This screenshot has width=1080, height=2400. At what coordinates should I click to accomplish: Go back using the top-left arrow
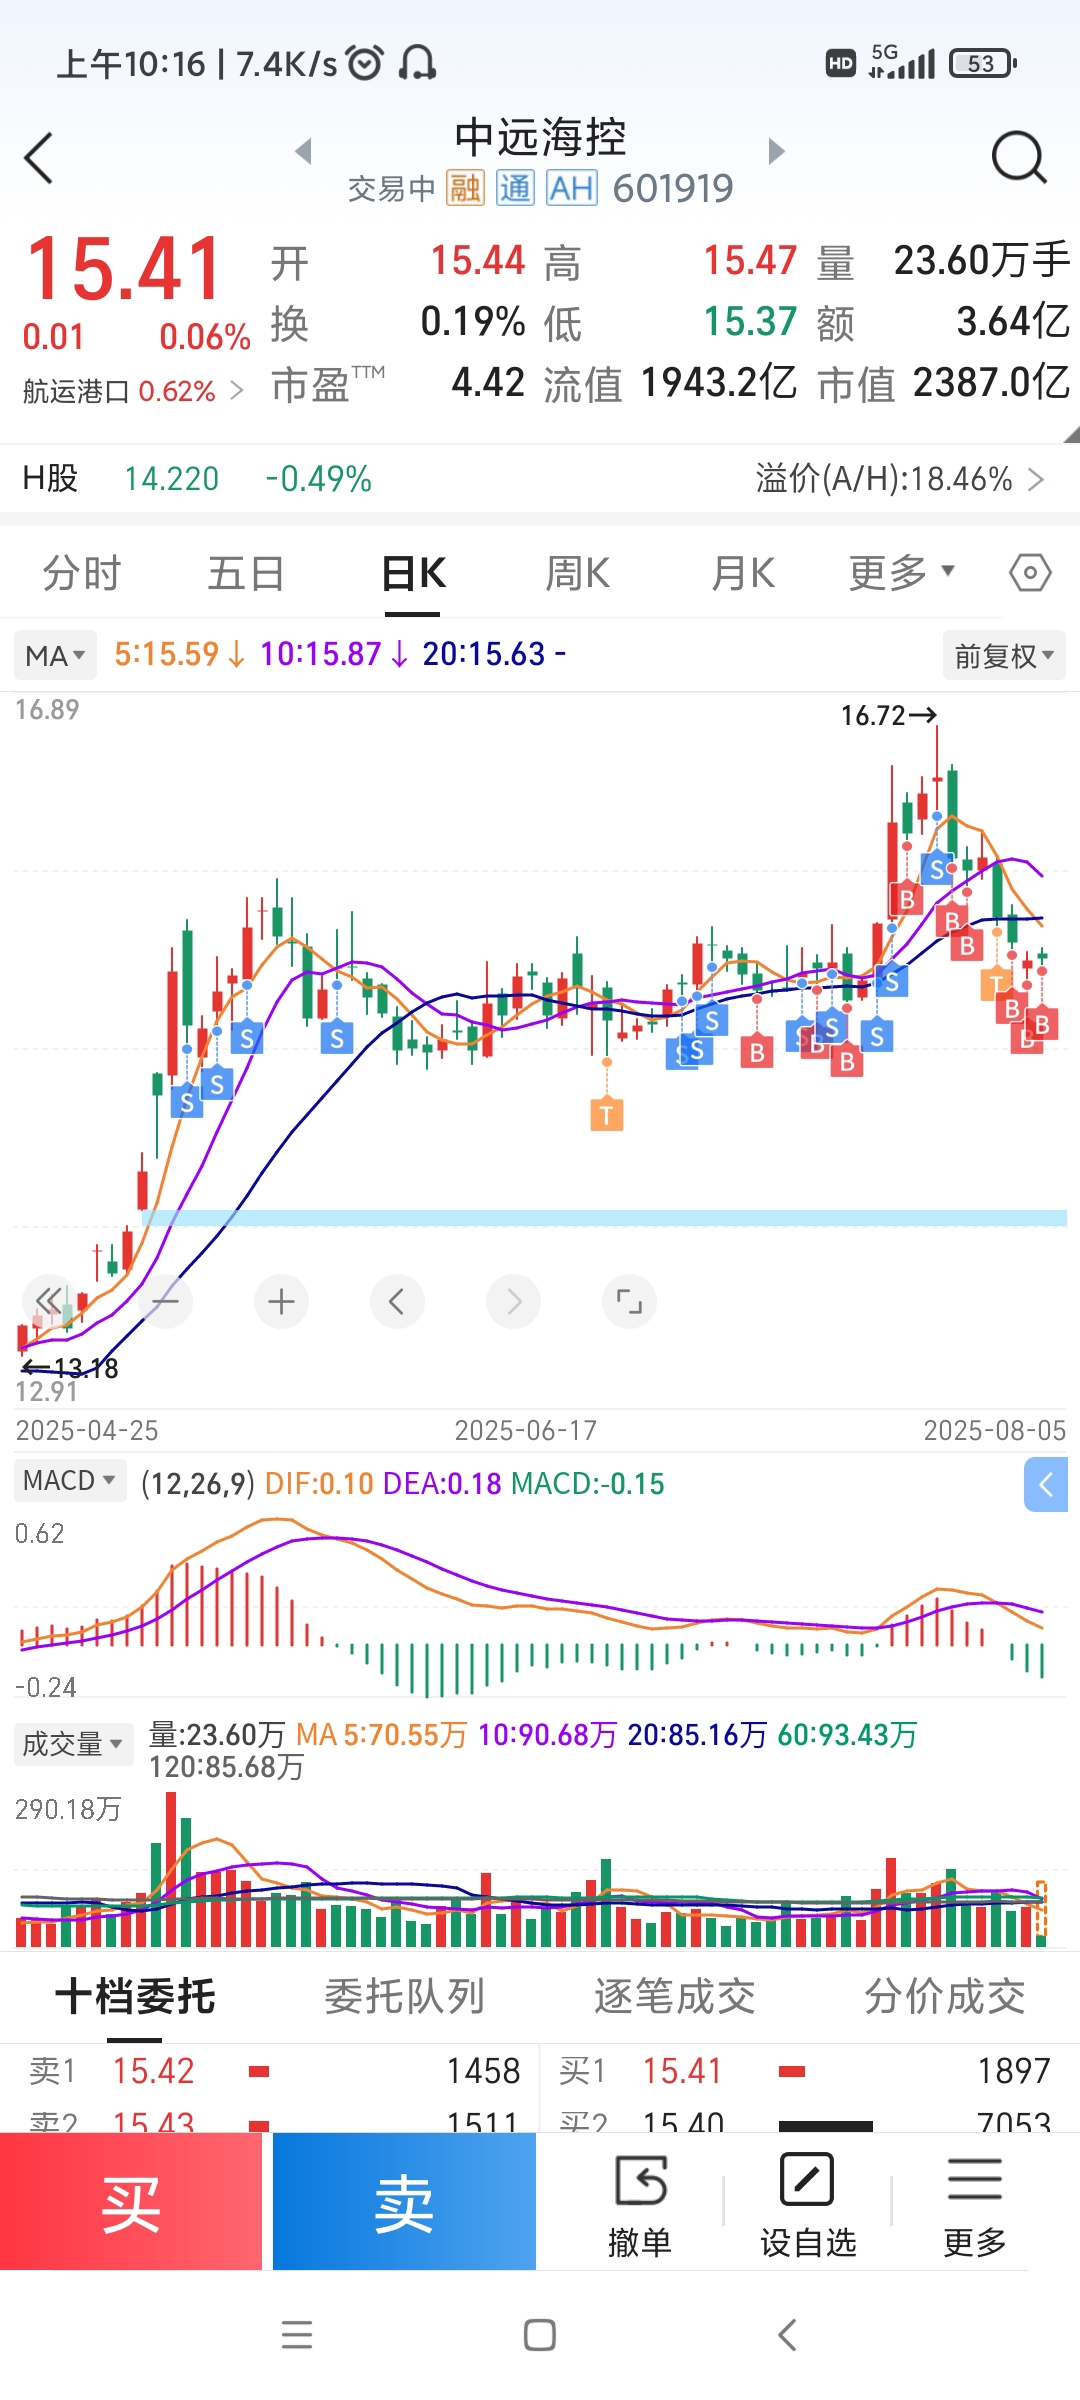(38, 158)
